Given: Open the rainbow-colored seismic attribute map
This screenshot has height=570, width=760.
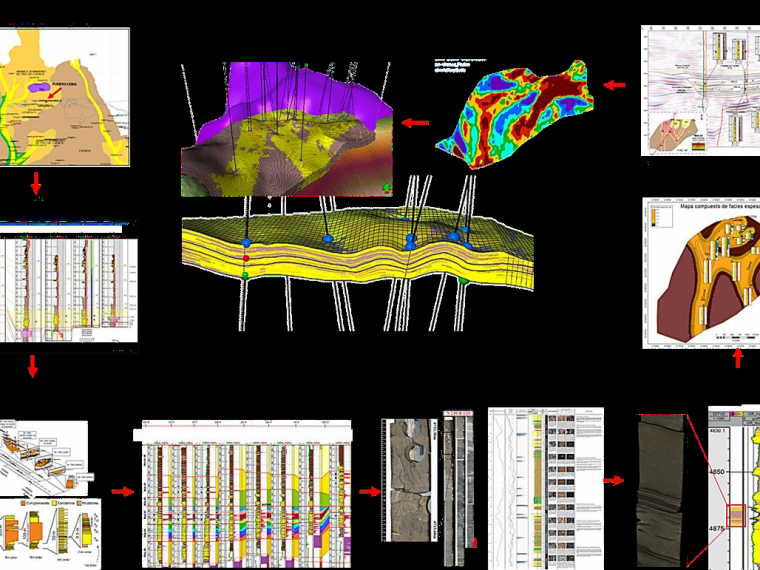Looking at the screenshot, I should tap(515, 114).
